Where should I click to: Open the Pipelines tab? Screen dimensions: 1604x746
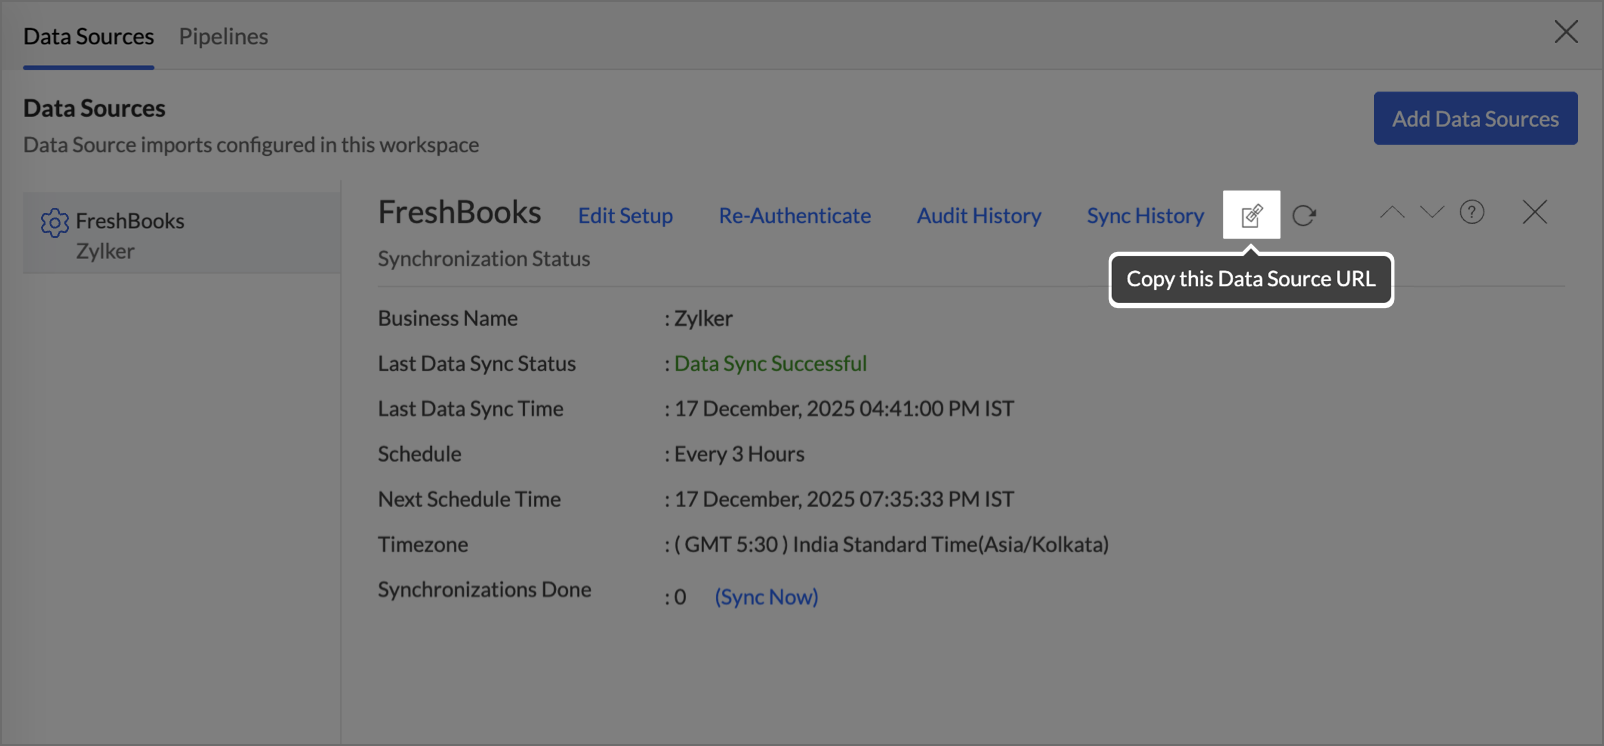click(x=223, y=36)
